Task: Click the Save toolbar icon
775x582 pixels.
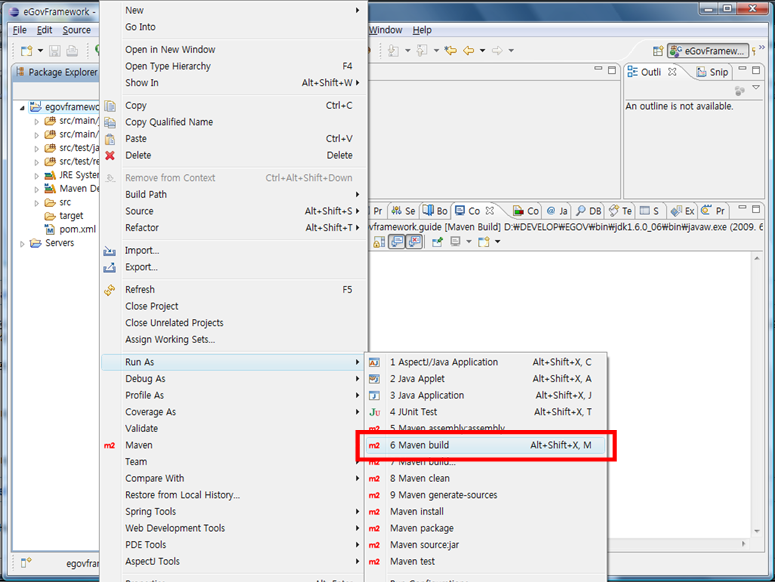Action: 54,51
